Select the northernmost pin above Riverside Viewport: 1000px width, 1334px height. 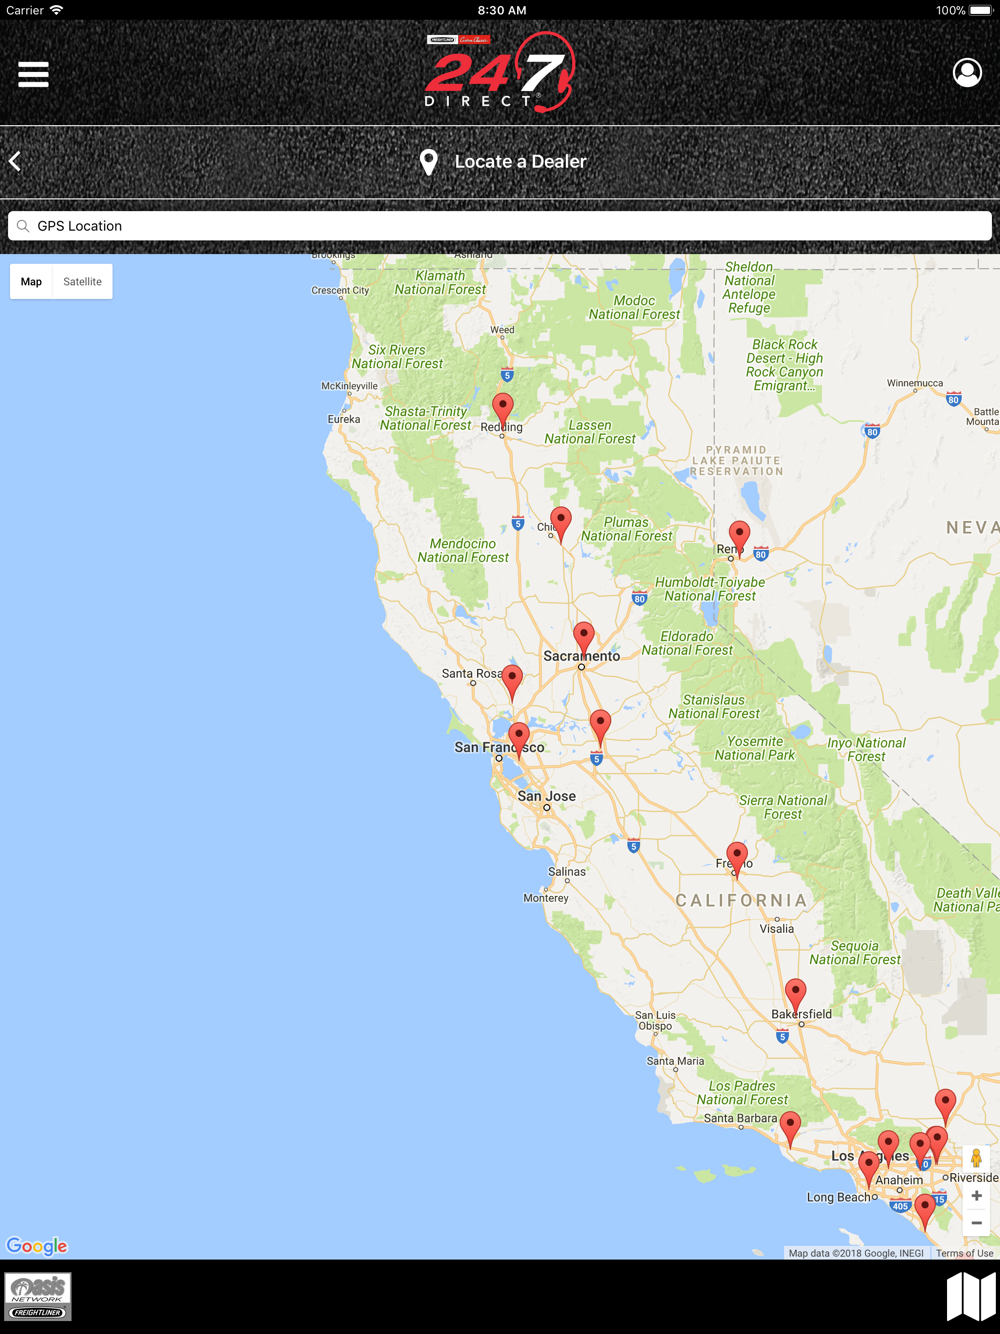coord(945,1107)
